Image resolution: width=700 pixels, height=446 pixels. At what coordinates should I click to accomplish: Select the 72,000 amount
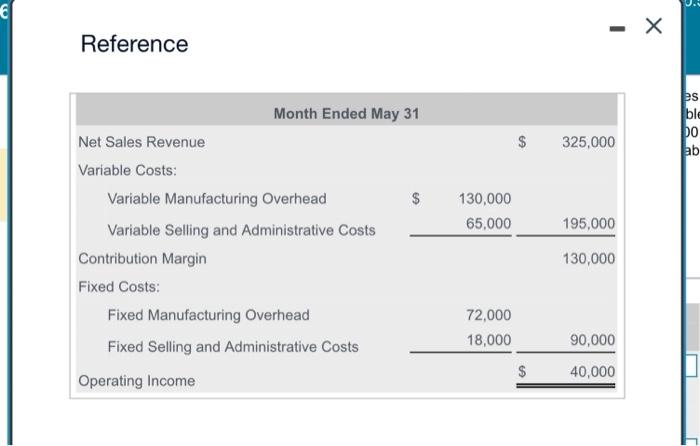pyautogui.click(x=489, y=315)
